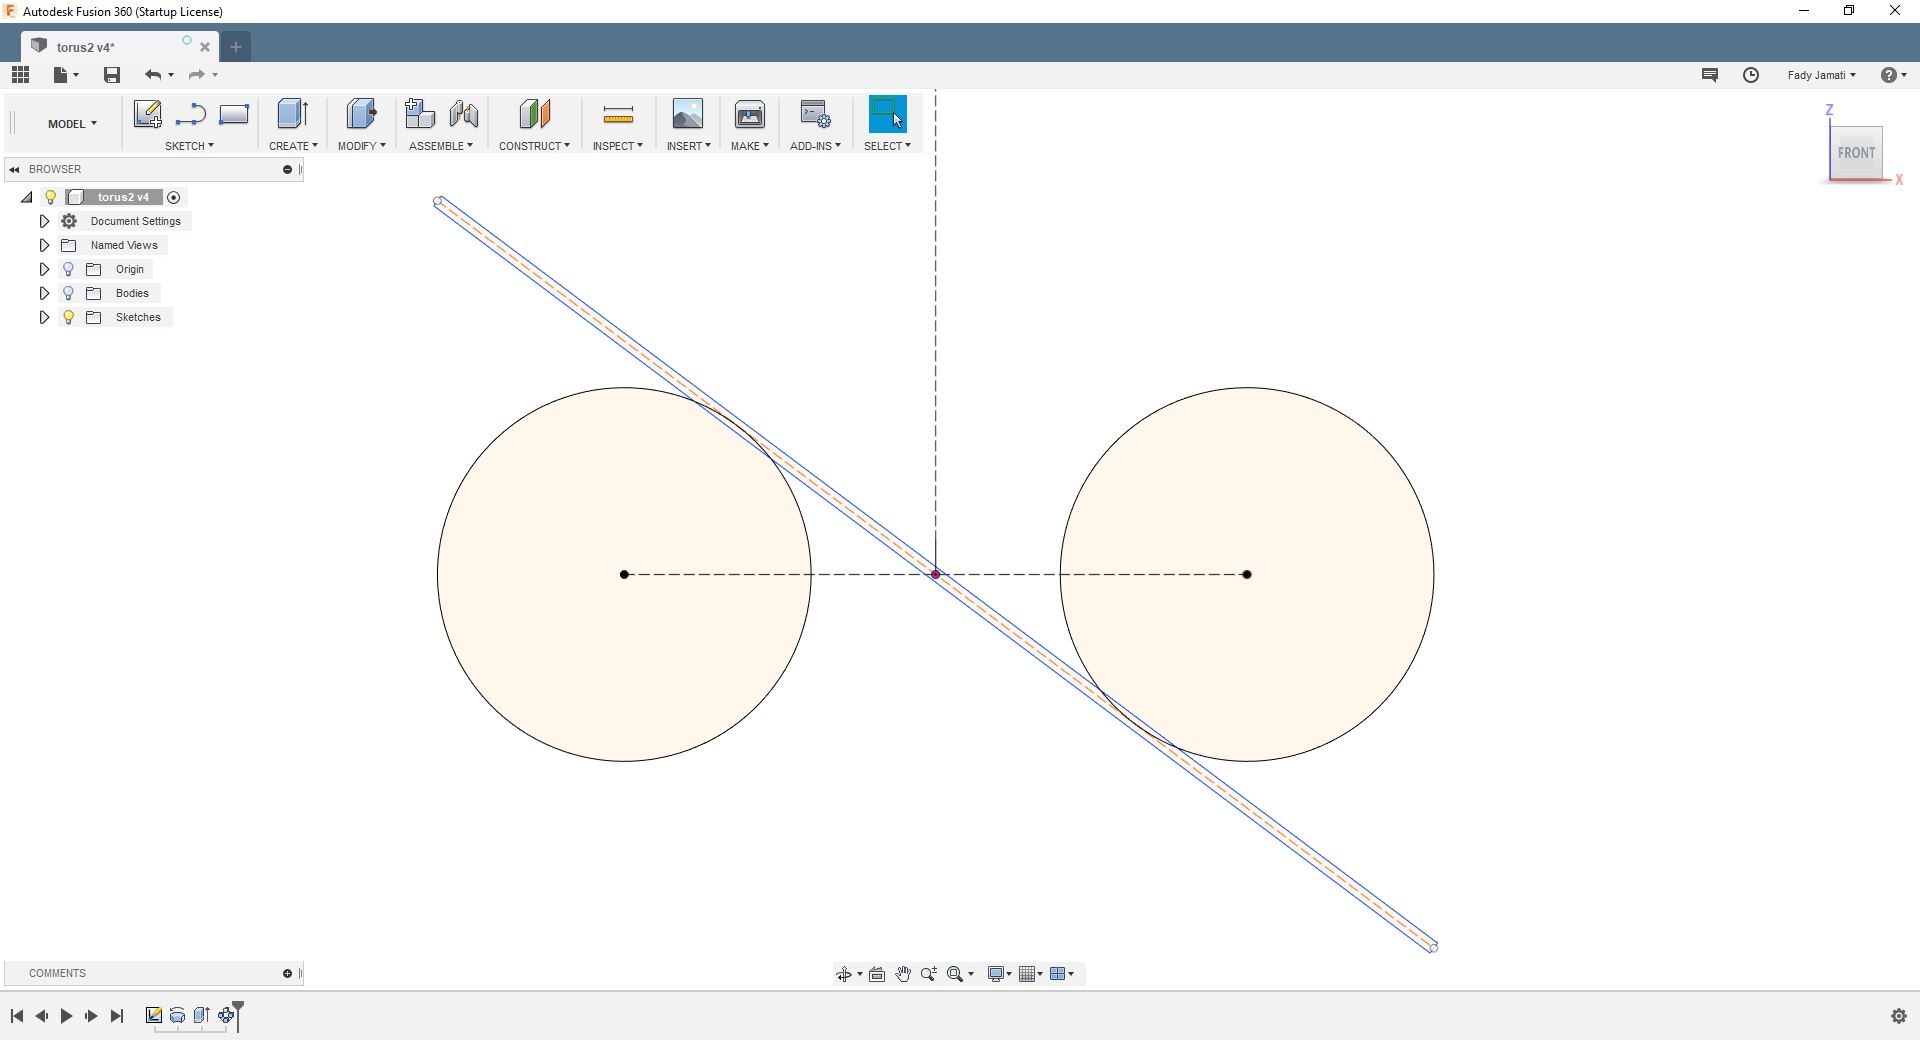Open the CONSTRUCT menu
Image resolution: width=1920 pixels, height=1040 pixels.
point(534,146)
